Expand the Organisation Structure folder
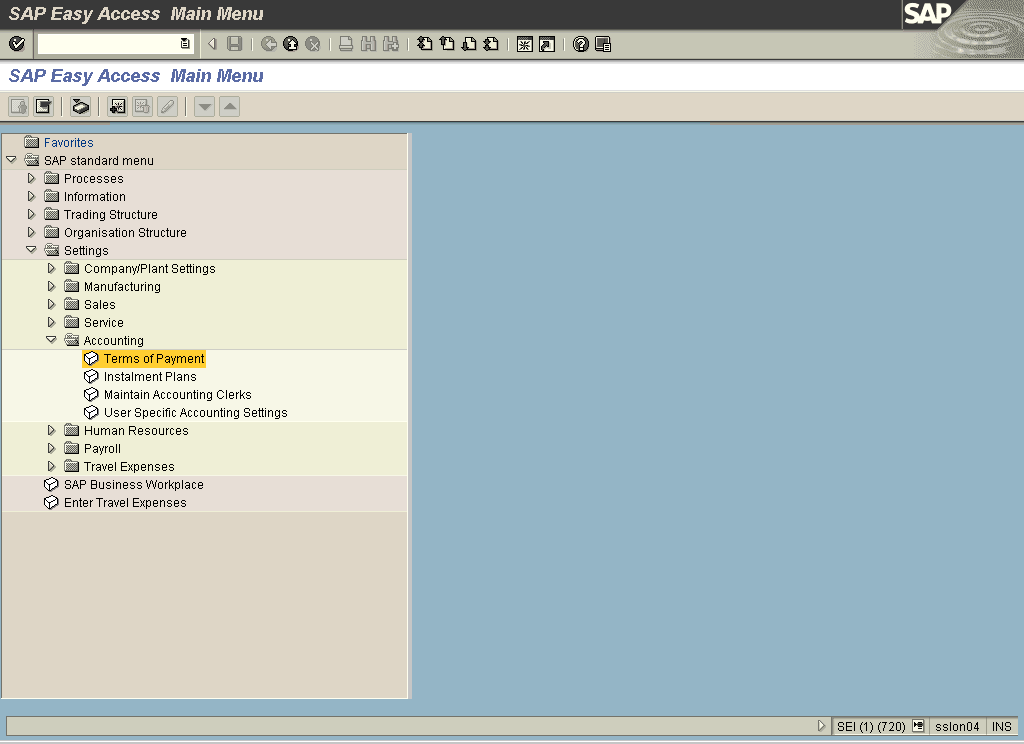Screen dimensions: 1024x744 (x=31, y=232)
